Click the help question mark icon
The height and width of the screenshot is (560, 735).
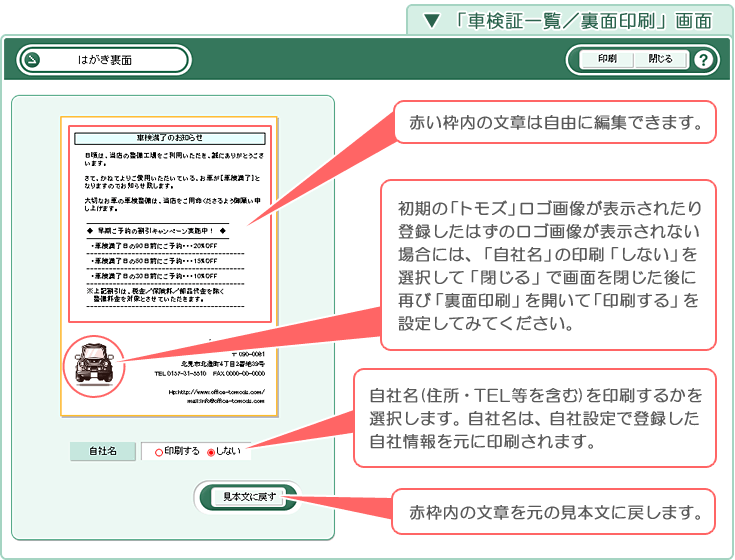(703, 60)
